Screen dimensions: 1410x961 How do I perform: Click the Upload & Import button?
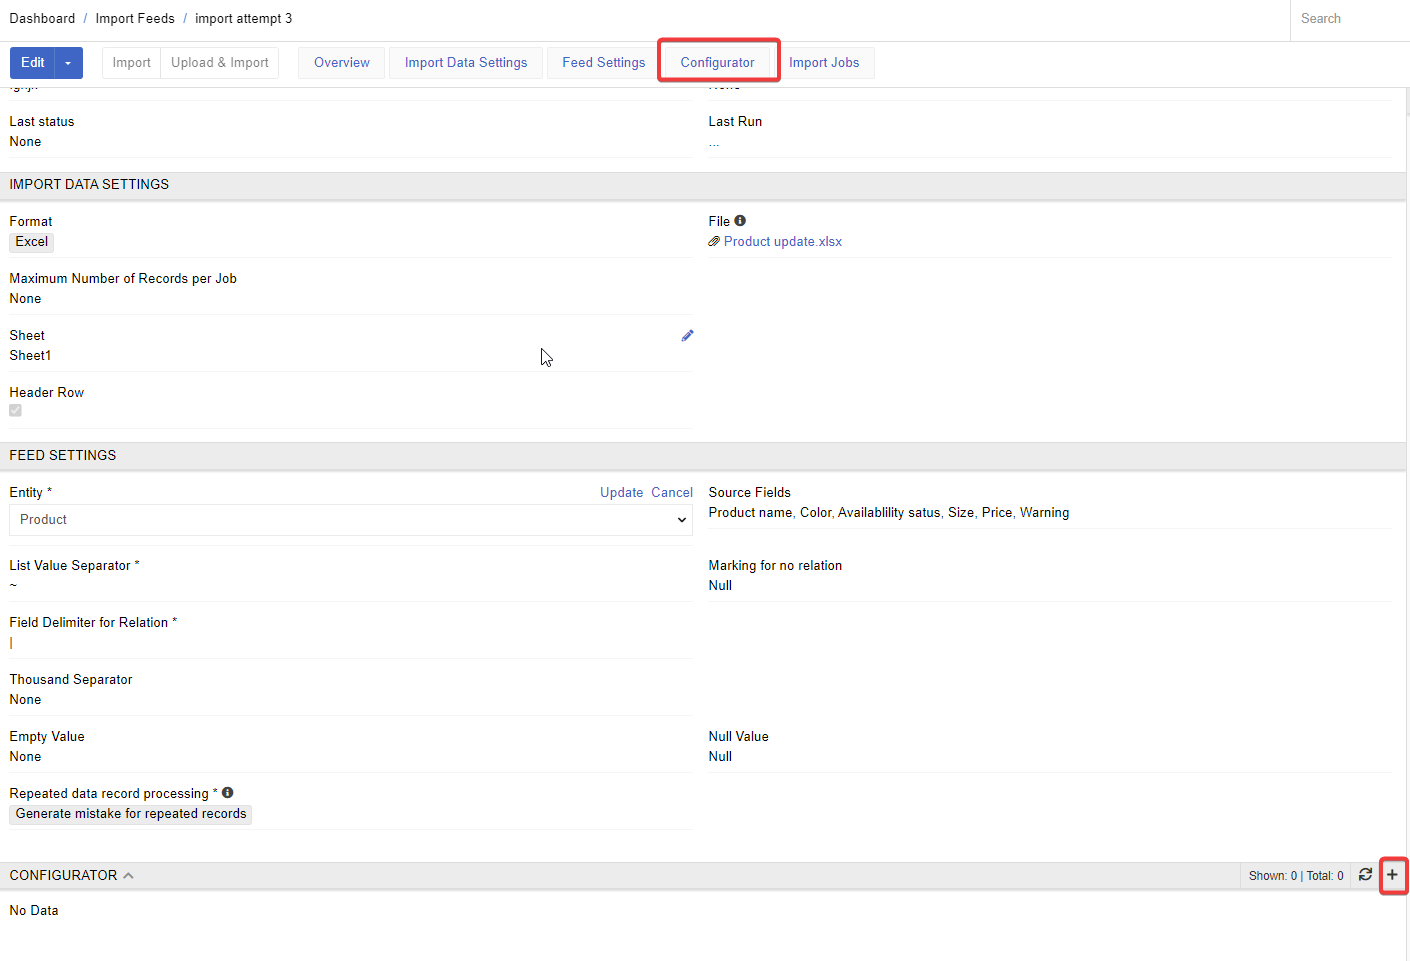pos(219,63)
